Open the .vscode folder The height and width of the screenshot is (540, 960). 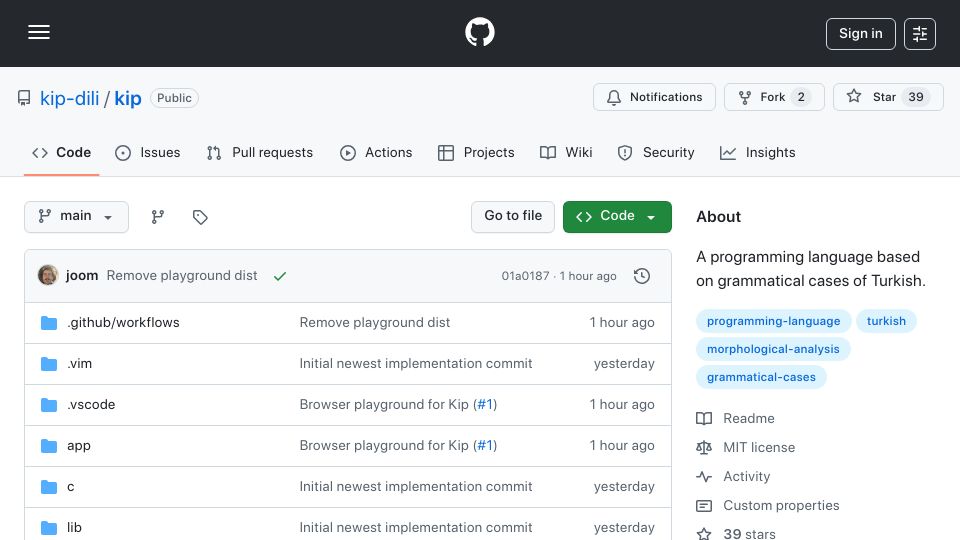pyautogui.click(x=91, y=405)
